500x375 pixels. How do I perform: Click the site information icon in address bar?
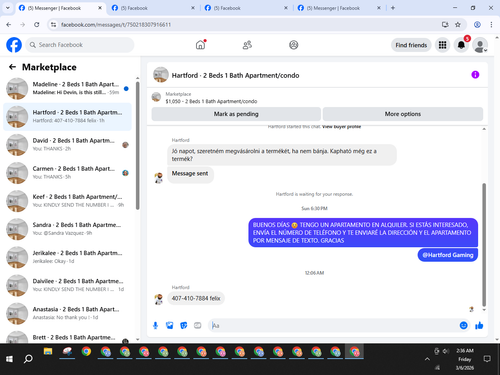point(53,24)
